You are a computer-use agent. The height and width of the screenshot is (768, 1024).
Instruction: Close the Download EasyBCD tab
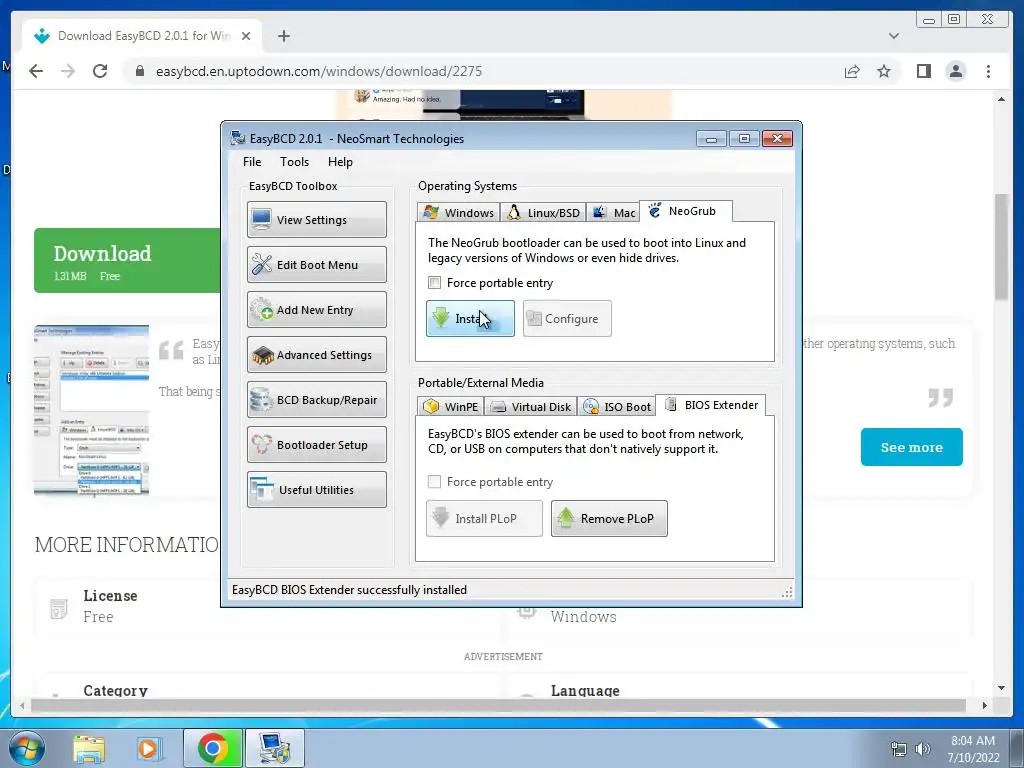(246, 36)
